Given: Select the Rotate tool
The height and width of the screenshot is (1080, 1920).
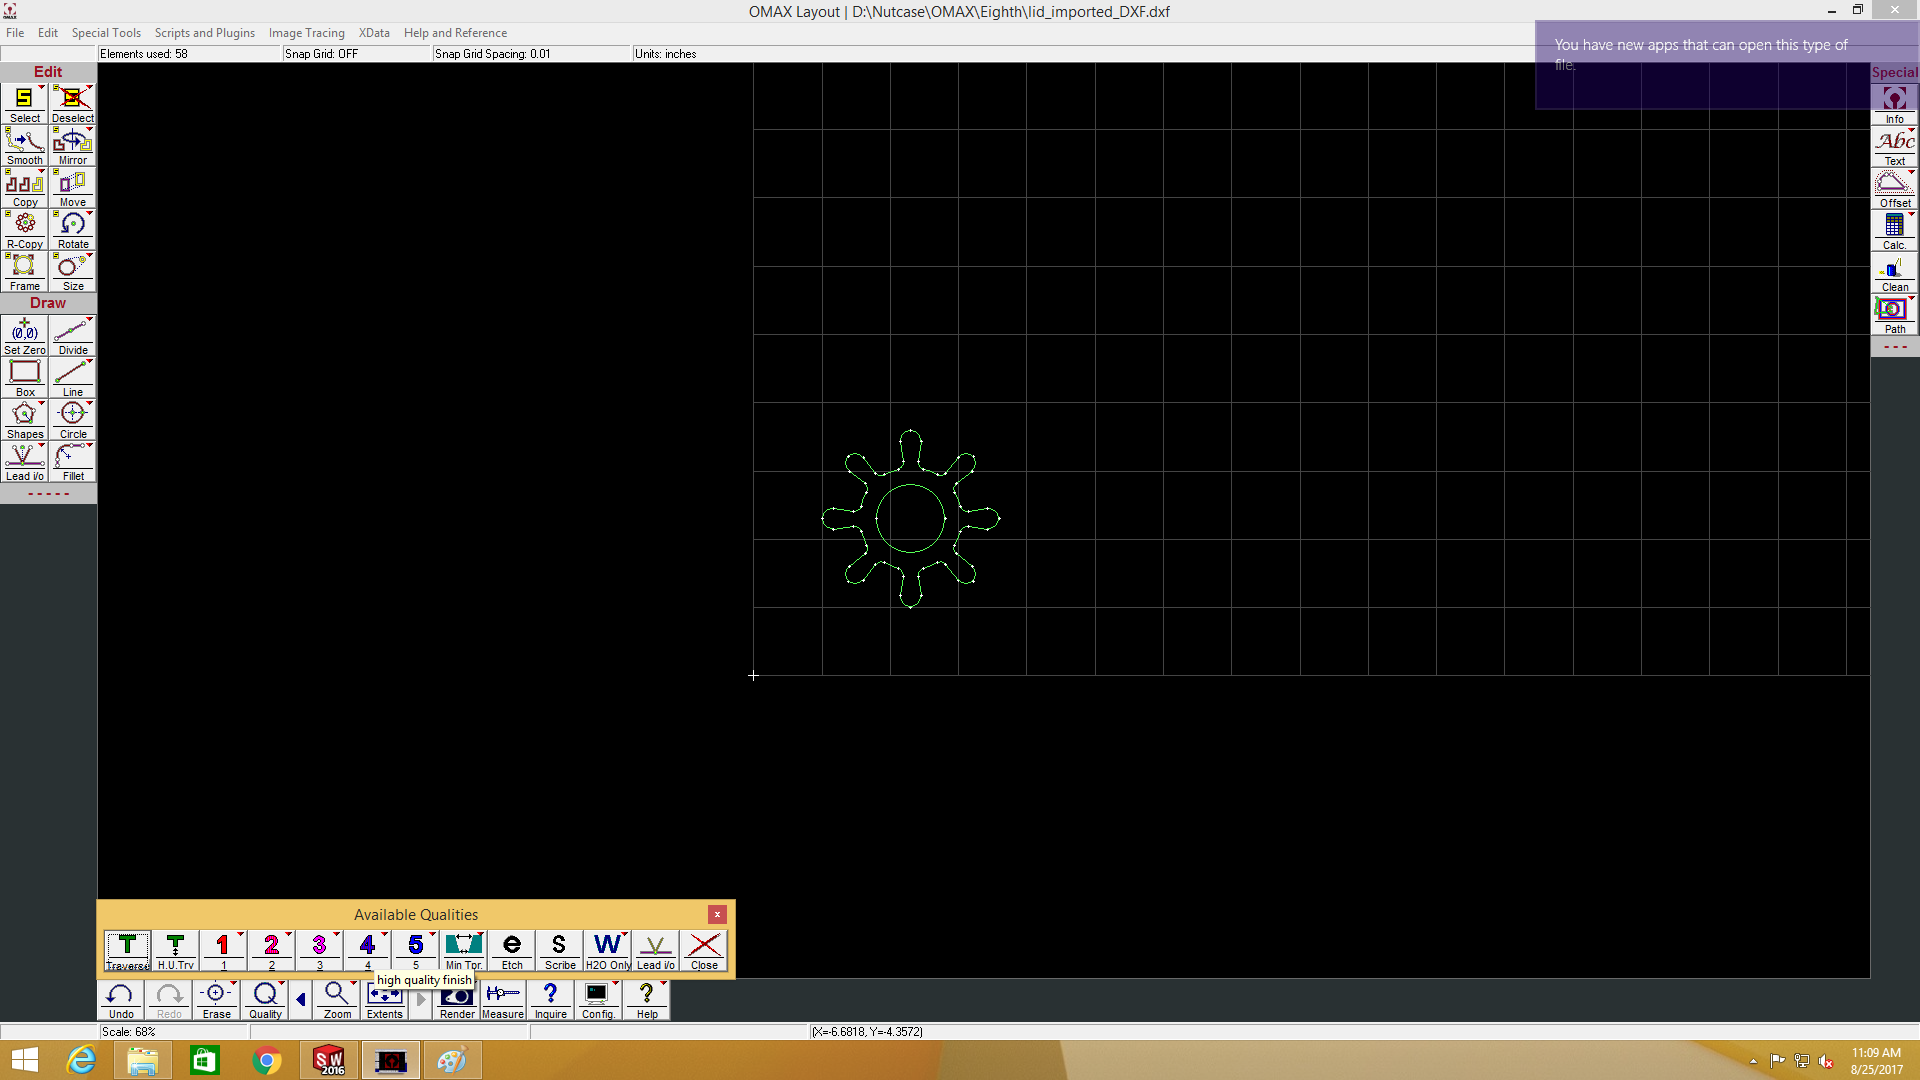Looking at the screenshot, I should pos(72,230).
